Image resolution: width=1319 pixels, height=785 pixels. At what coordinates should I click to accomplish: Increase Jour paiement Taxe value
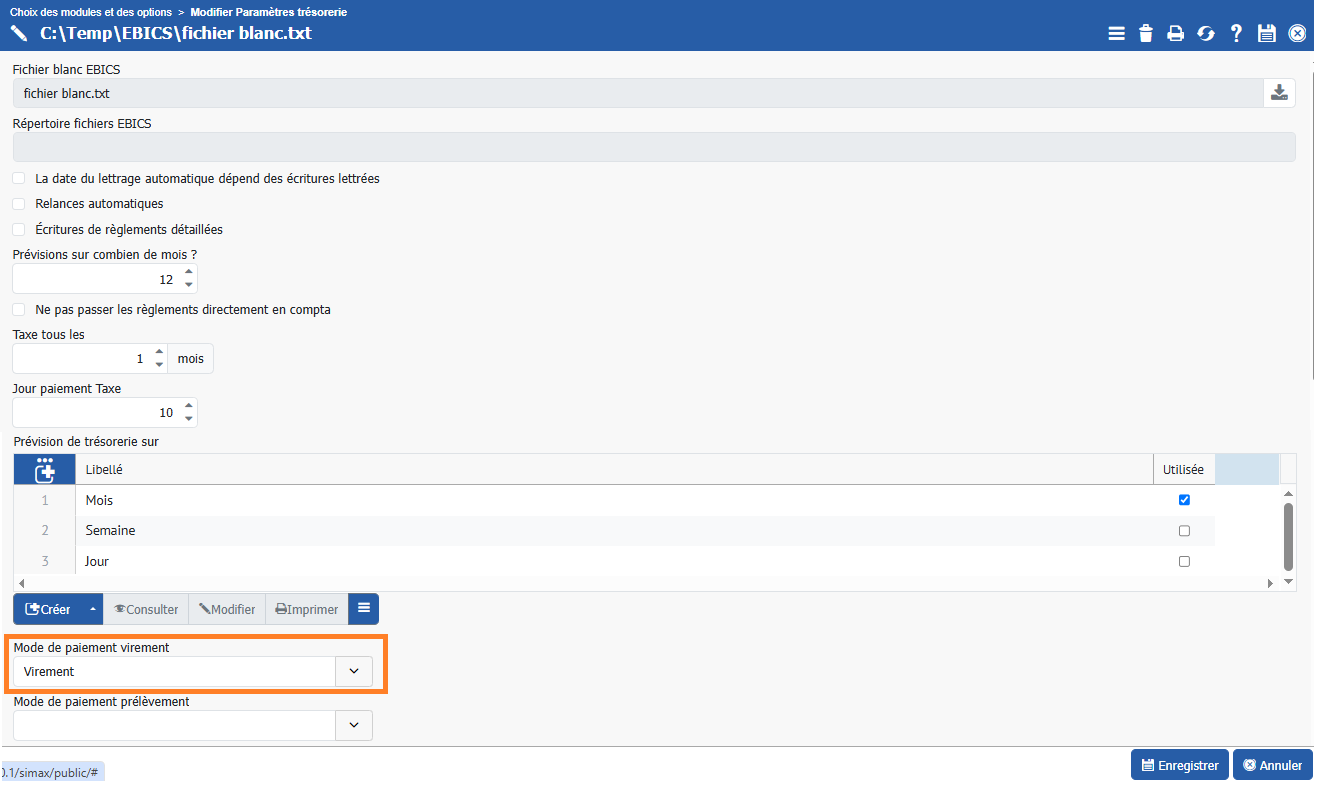pyautogui.click(x=189, y=406)
